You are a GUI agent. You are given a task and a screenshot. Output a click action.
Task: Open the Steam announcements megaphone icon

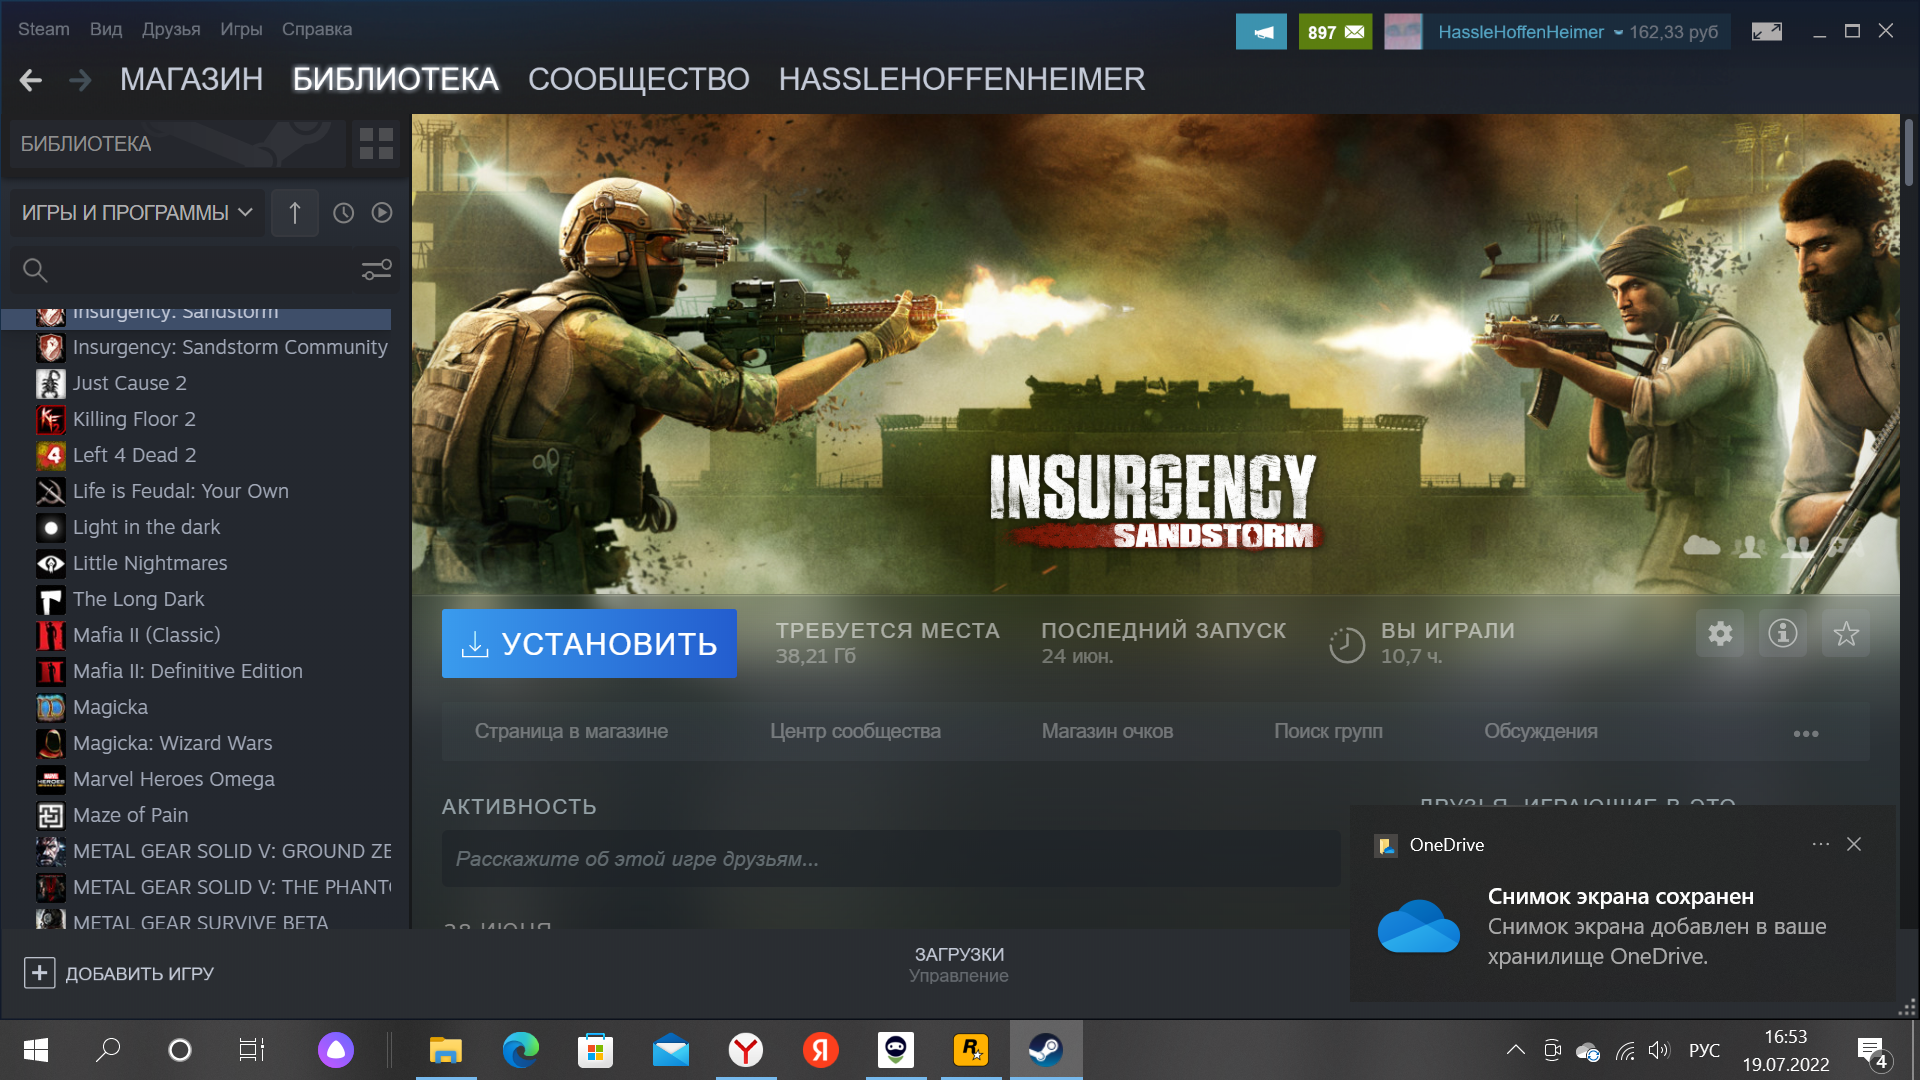[1261, 32]
